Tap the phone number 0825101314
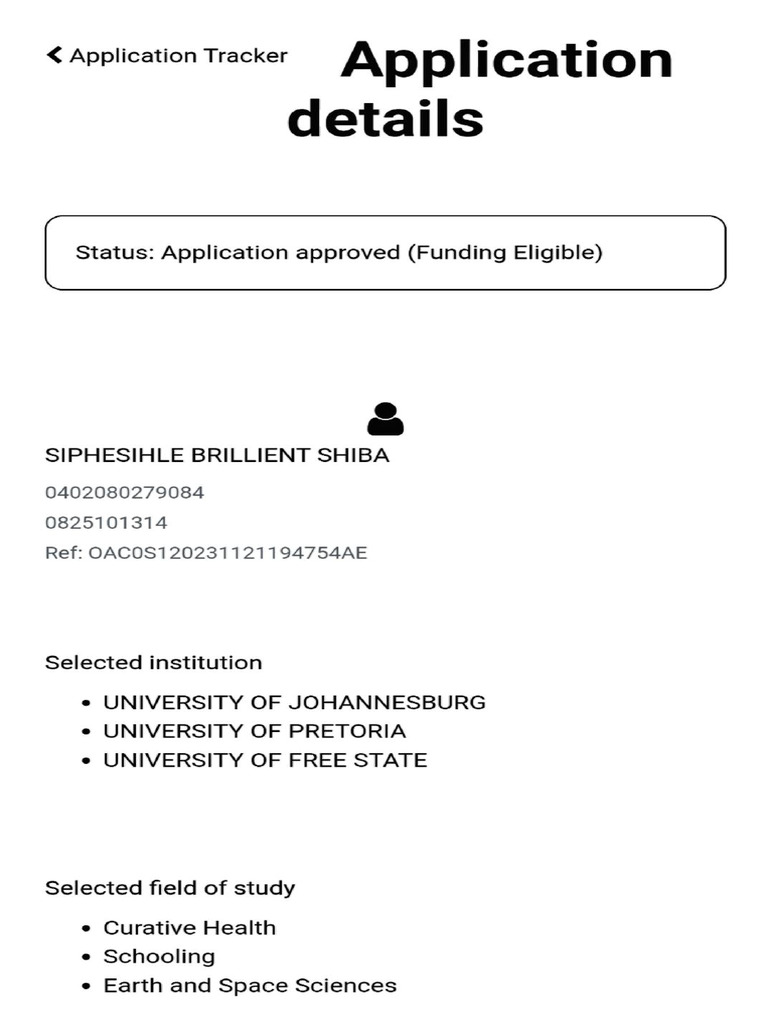The height and width of the screenshot is (1024, 768). click(106, 522)
